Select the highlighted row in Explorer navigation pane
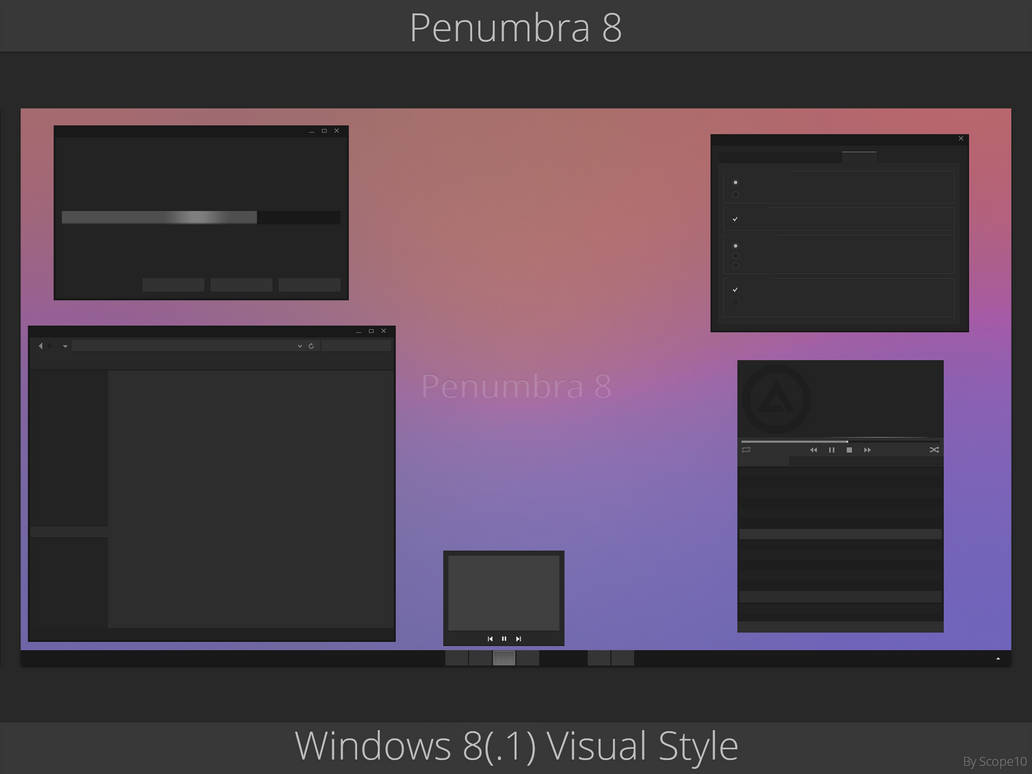The height and width of the screenshot is (774, 1032). point(69,532)
